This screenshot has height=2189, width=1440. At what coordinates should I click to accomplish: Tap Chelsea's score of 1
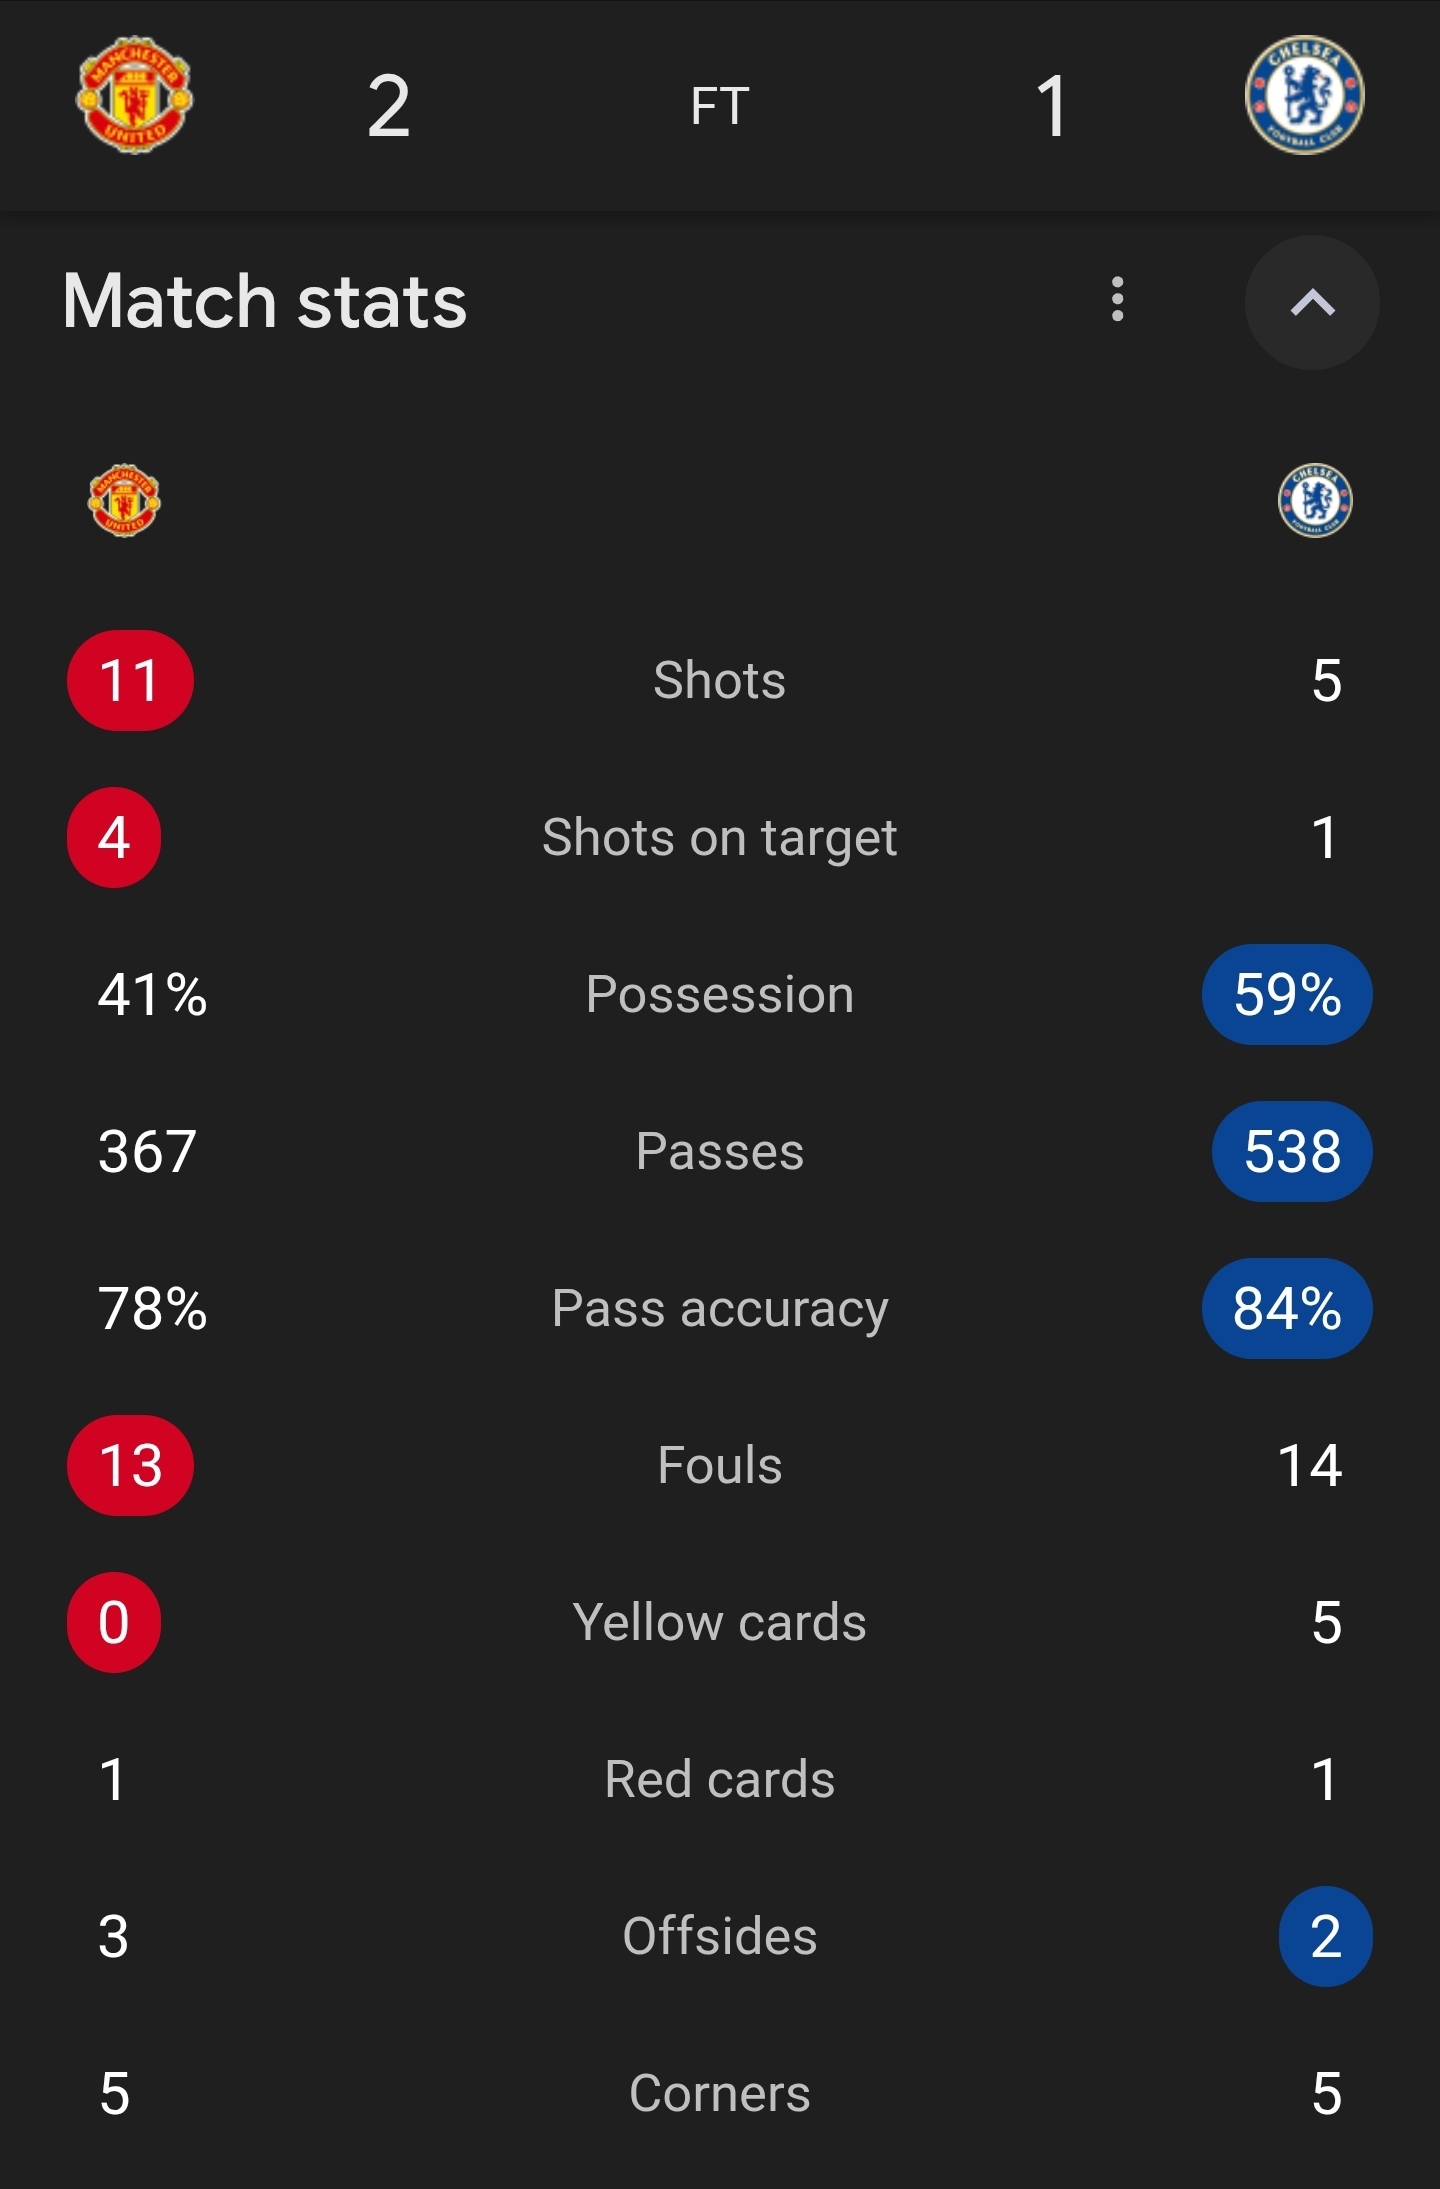1052,106
